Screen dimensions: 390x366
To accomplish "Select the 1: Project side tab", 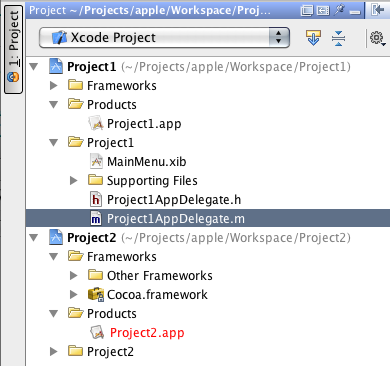I will (x=13, y=49).
